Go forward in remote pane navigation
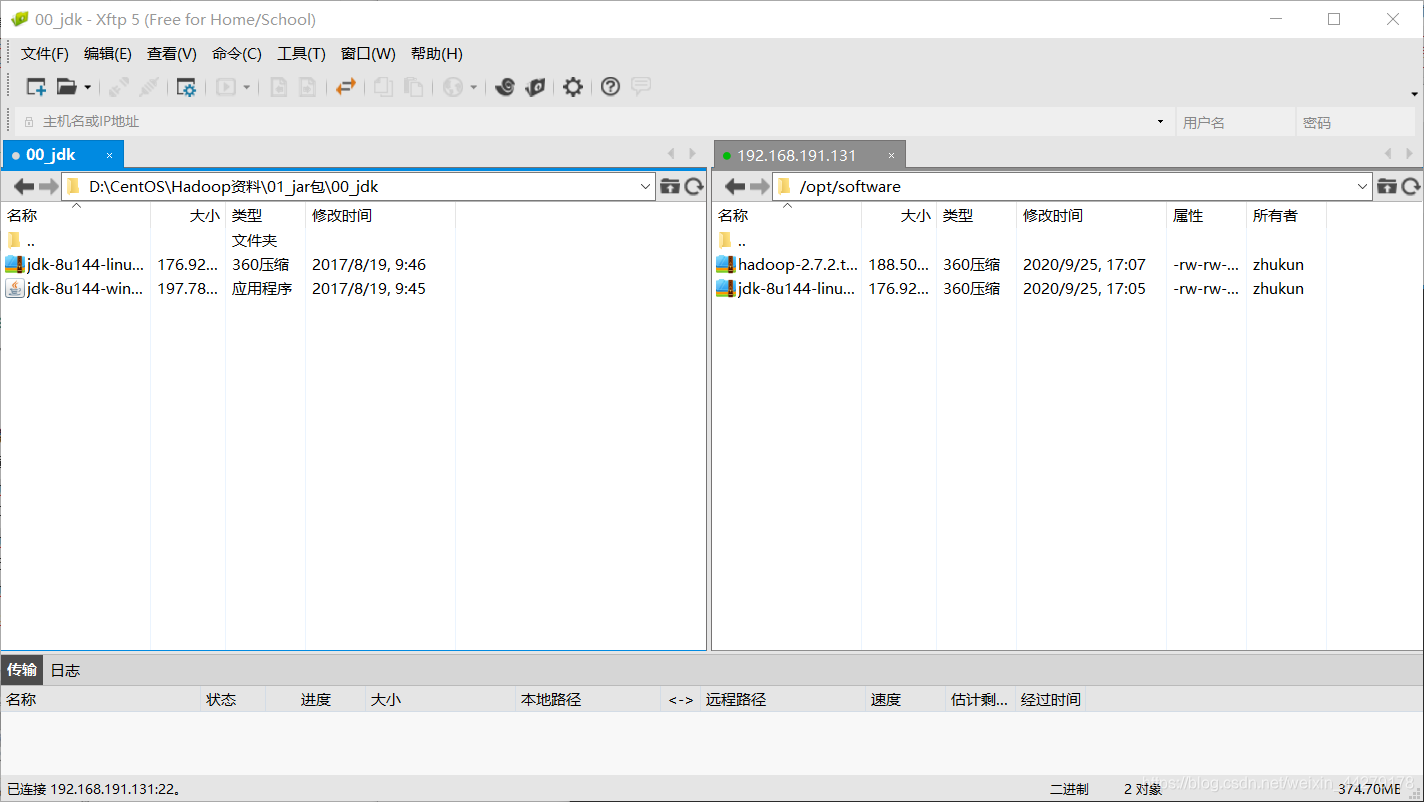This screenshot has height=802, width=1424. [759, 186]
